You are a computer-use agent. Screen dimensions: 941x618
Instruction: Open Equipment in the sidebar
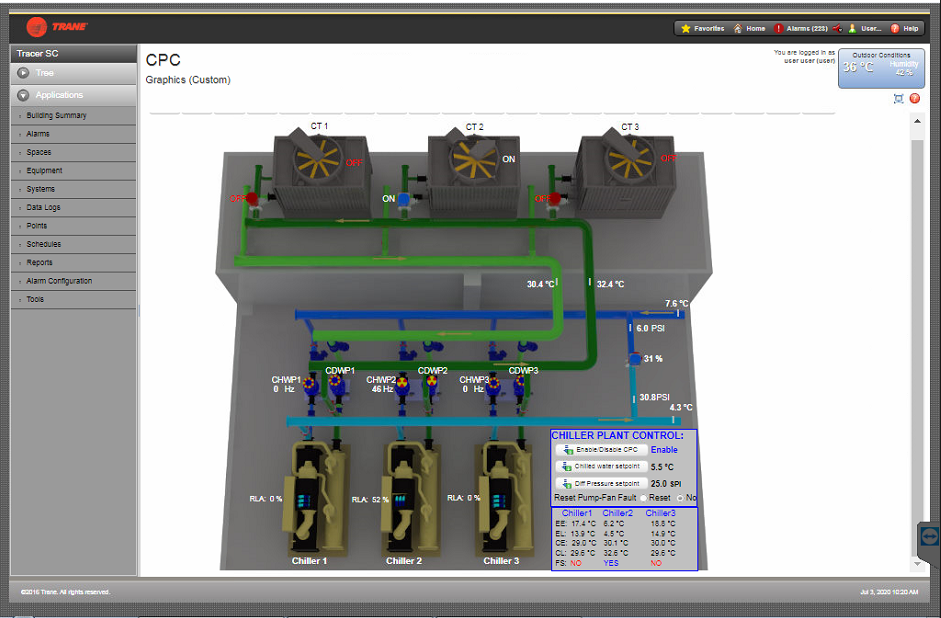click(x=73, y=170)
